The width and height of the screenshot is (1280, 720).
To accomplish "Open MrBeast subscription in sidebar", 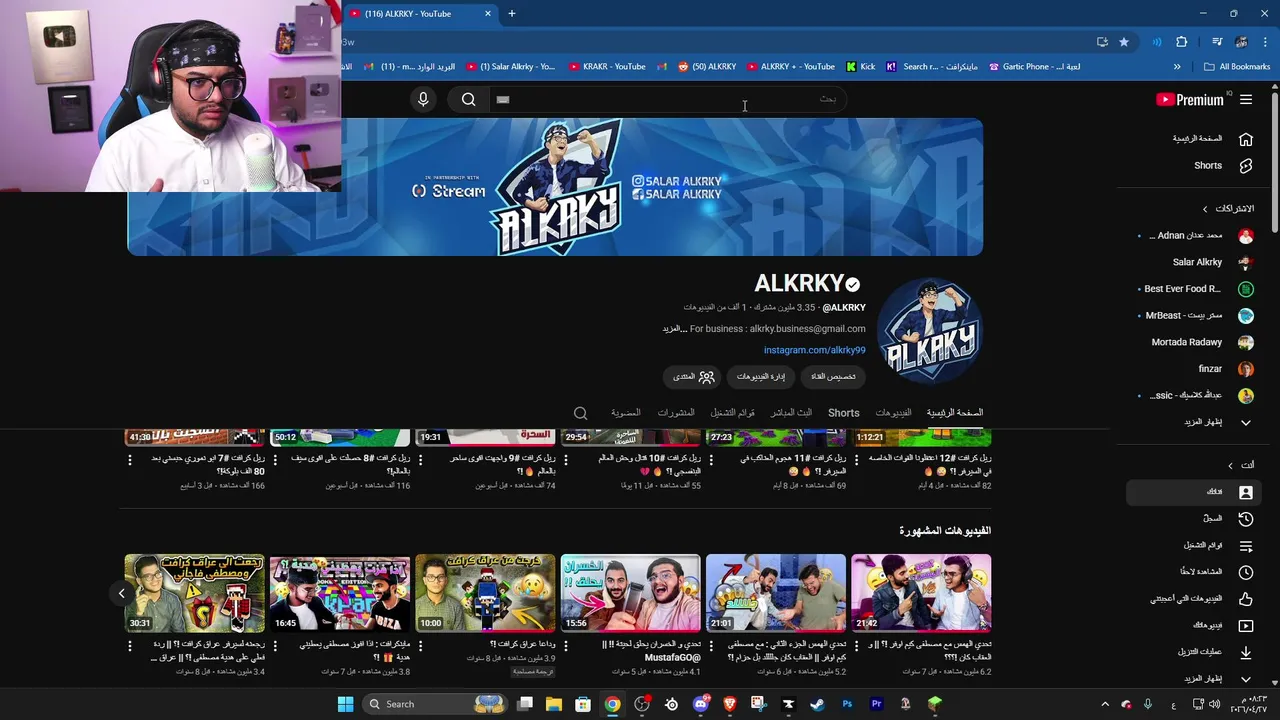I will click(1194, 315).
